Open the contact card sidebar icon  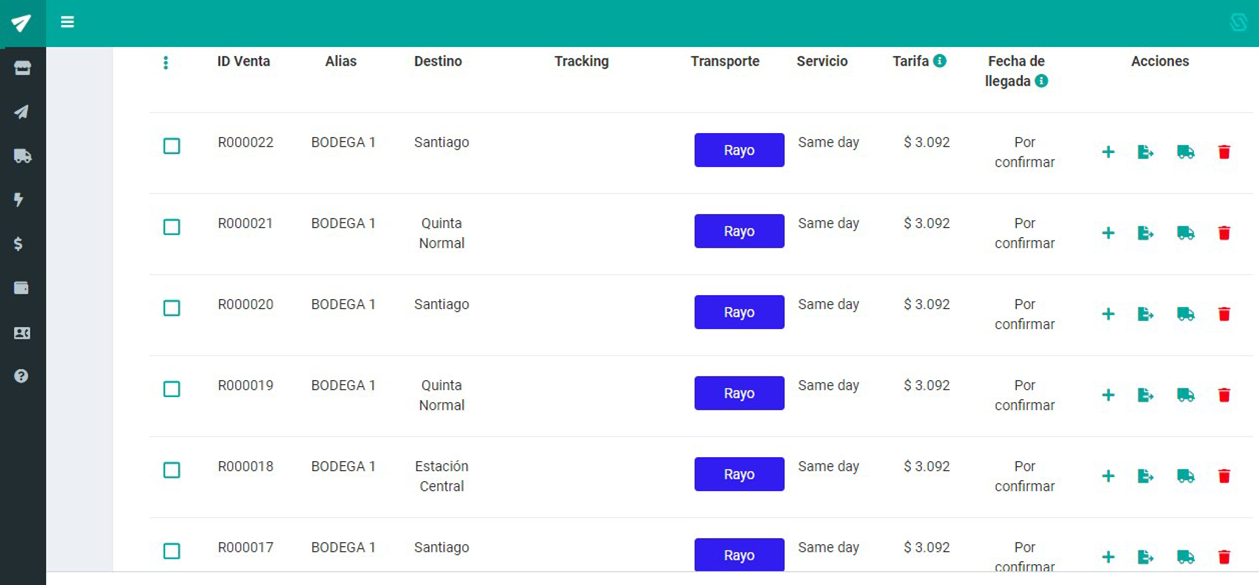click(21, 333)
